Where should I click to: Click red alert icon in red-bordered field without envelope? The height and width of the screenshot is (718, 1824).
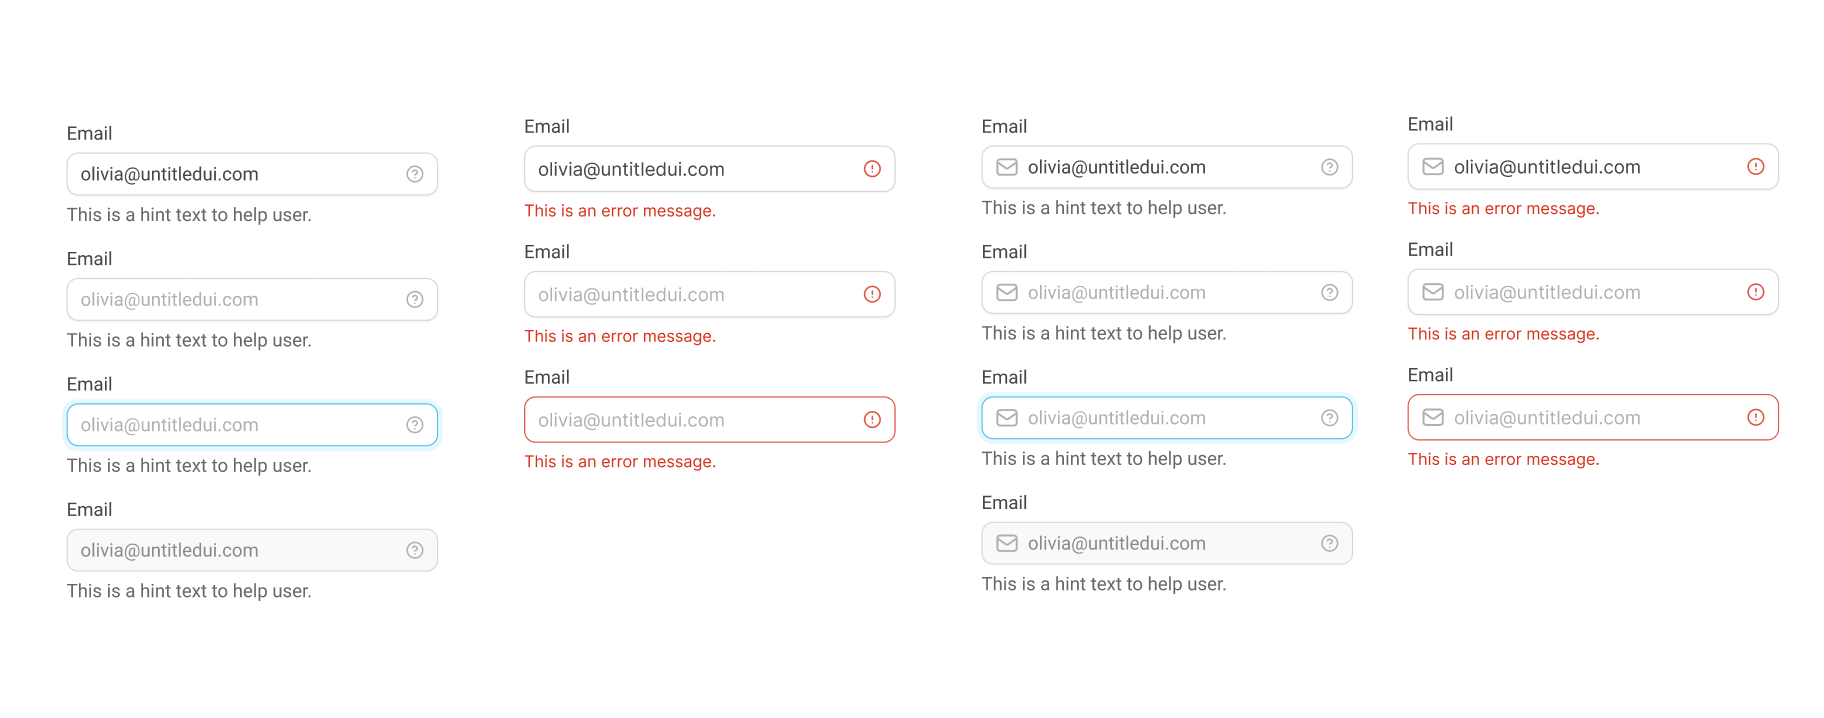(x=872, y=420)
